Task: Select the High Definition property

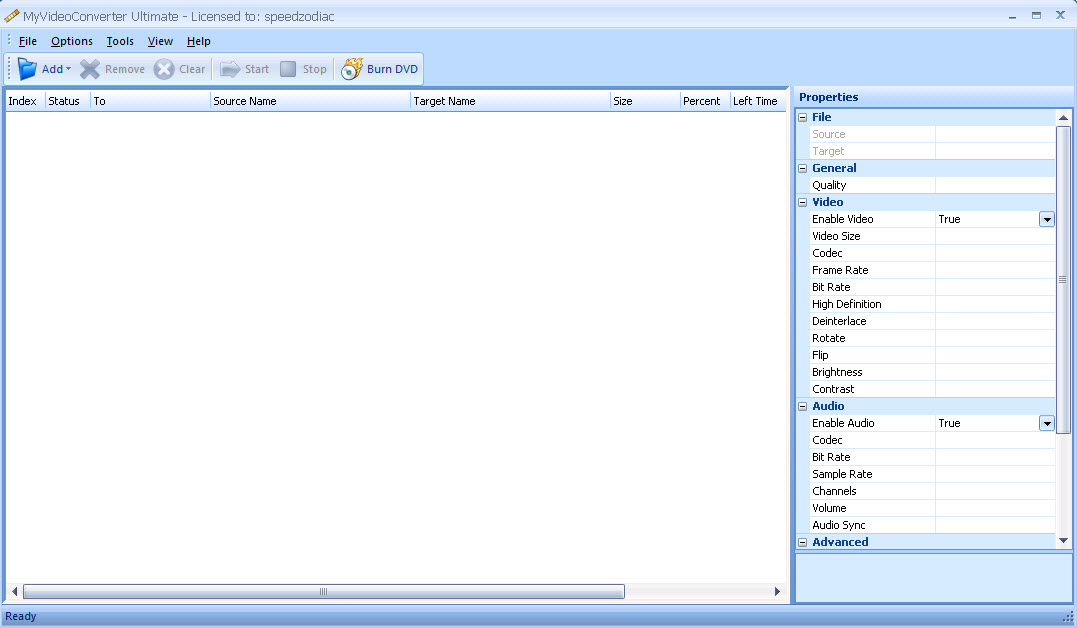Action: 933,304
